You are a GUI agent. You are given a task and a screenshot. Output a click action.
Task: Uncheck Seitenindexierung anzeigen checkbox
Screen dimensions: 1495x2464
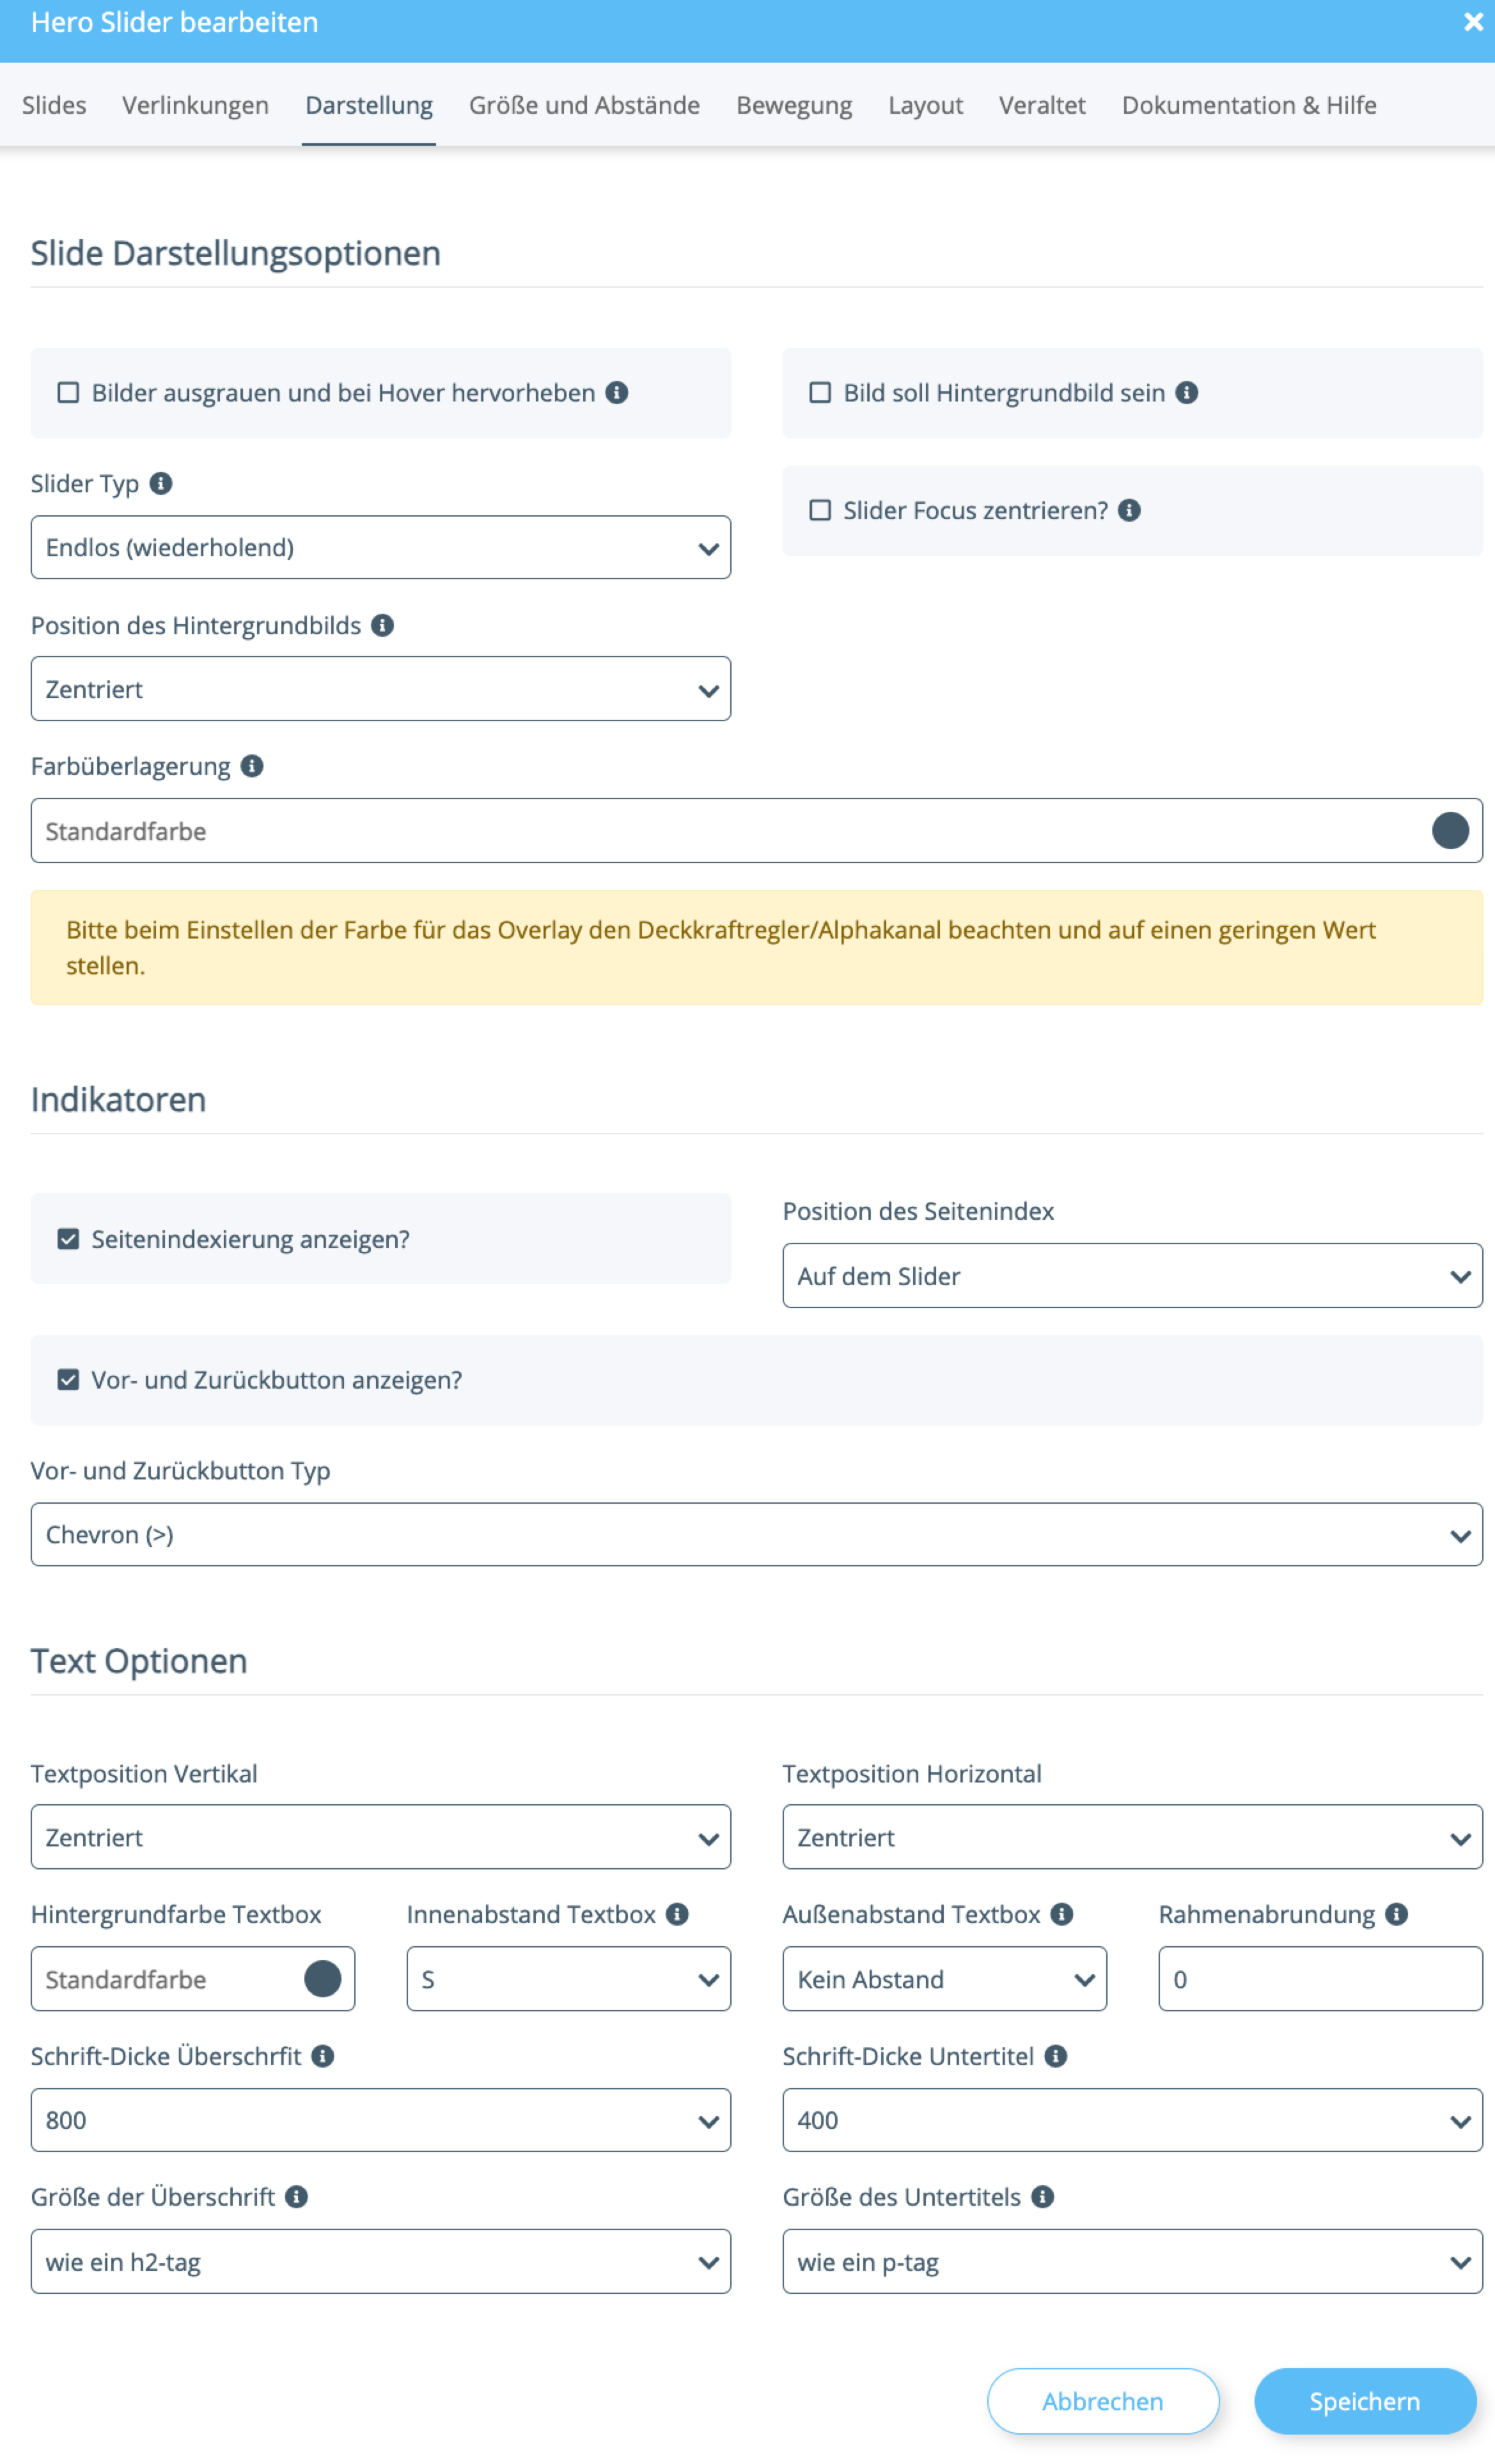click(x=68, y=1239)
